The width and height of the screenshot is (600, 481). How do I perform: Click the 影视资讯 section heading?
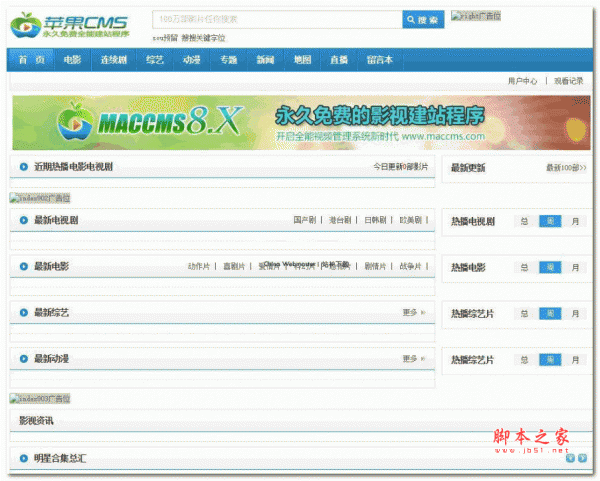point(36,421)
